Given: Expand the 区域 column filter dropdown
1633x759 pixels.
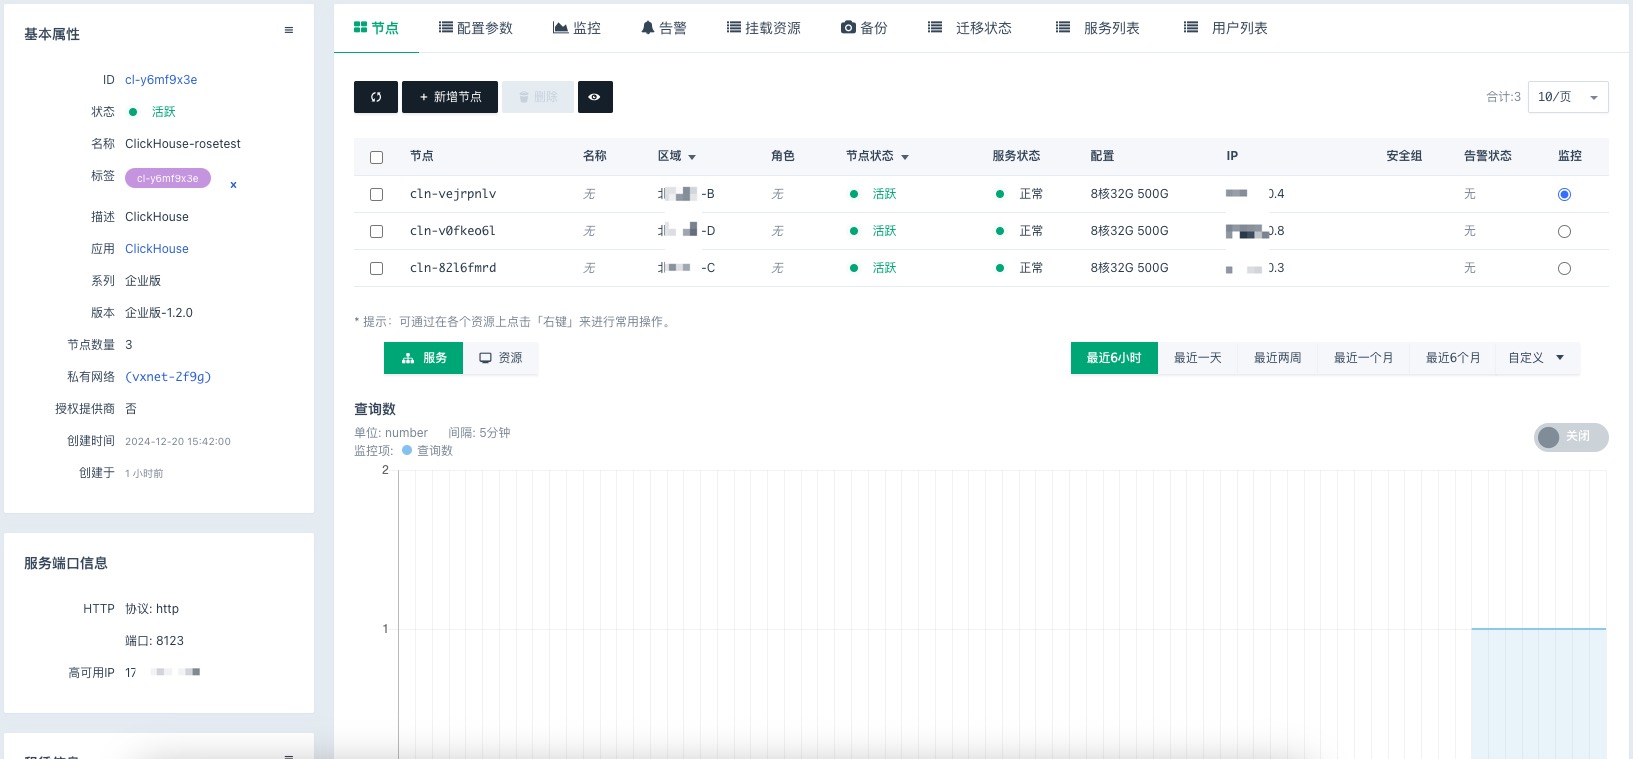Looking at the screenshot, I should pyautogui.click(x=692, y=158).
